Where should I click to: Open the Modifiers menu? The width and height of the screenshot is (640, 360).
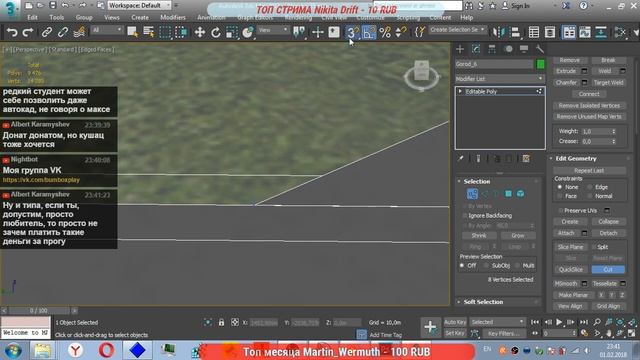click(173, 18)
